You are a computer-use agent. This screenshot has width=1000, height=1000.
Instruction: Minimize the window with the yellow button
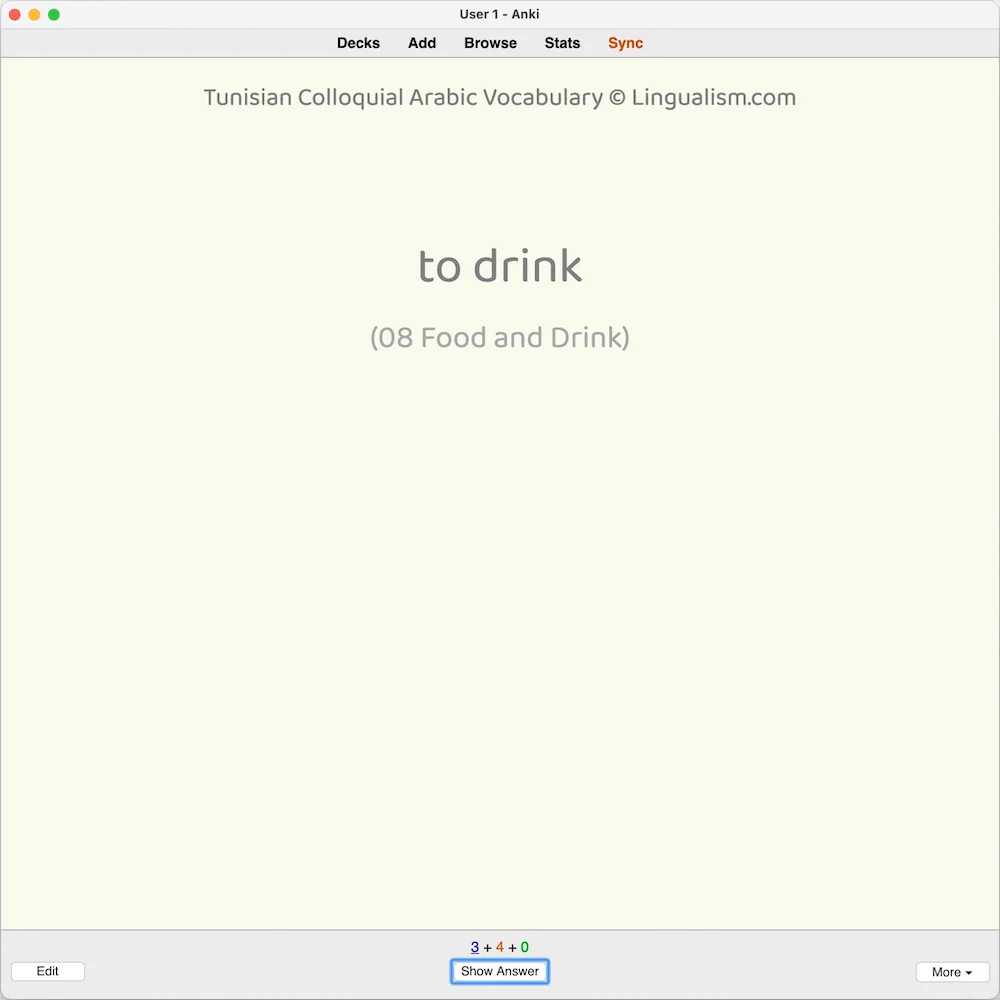pos(34,14)
